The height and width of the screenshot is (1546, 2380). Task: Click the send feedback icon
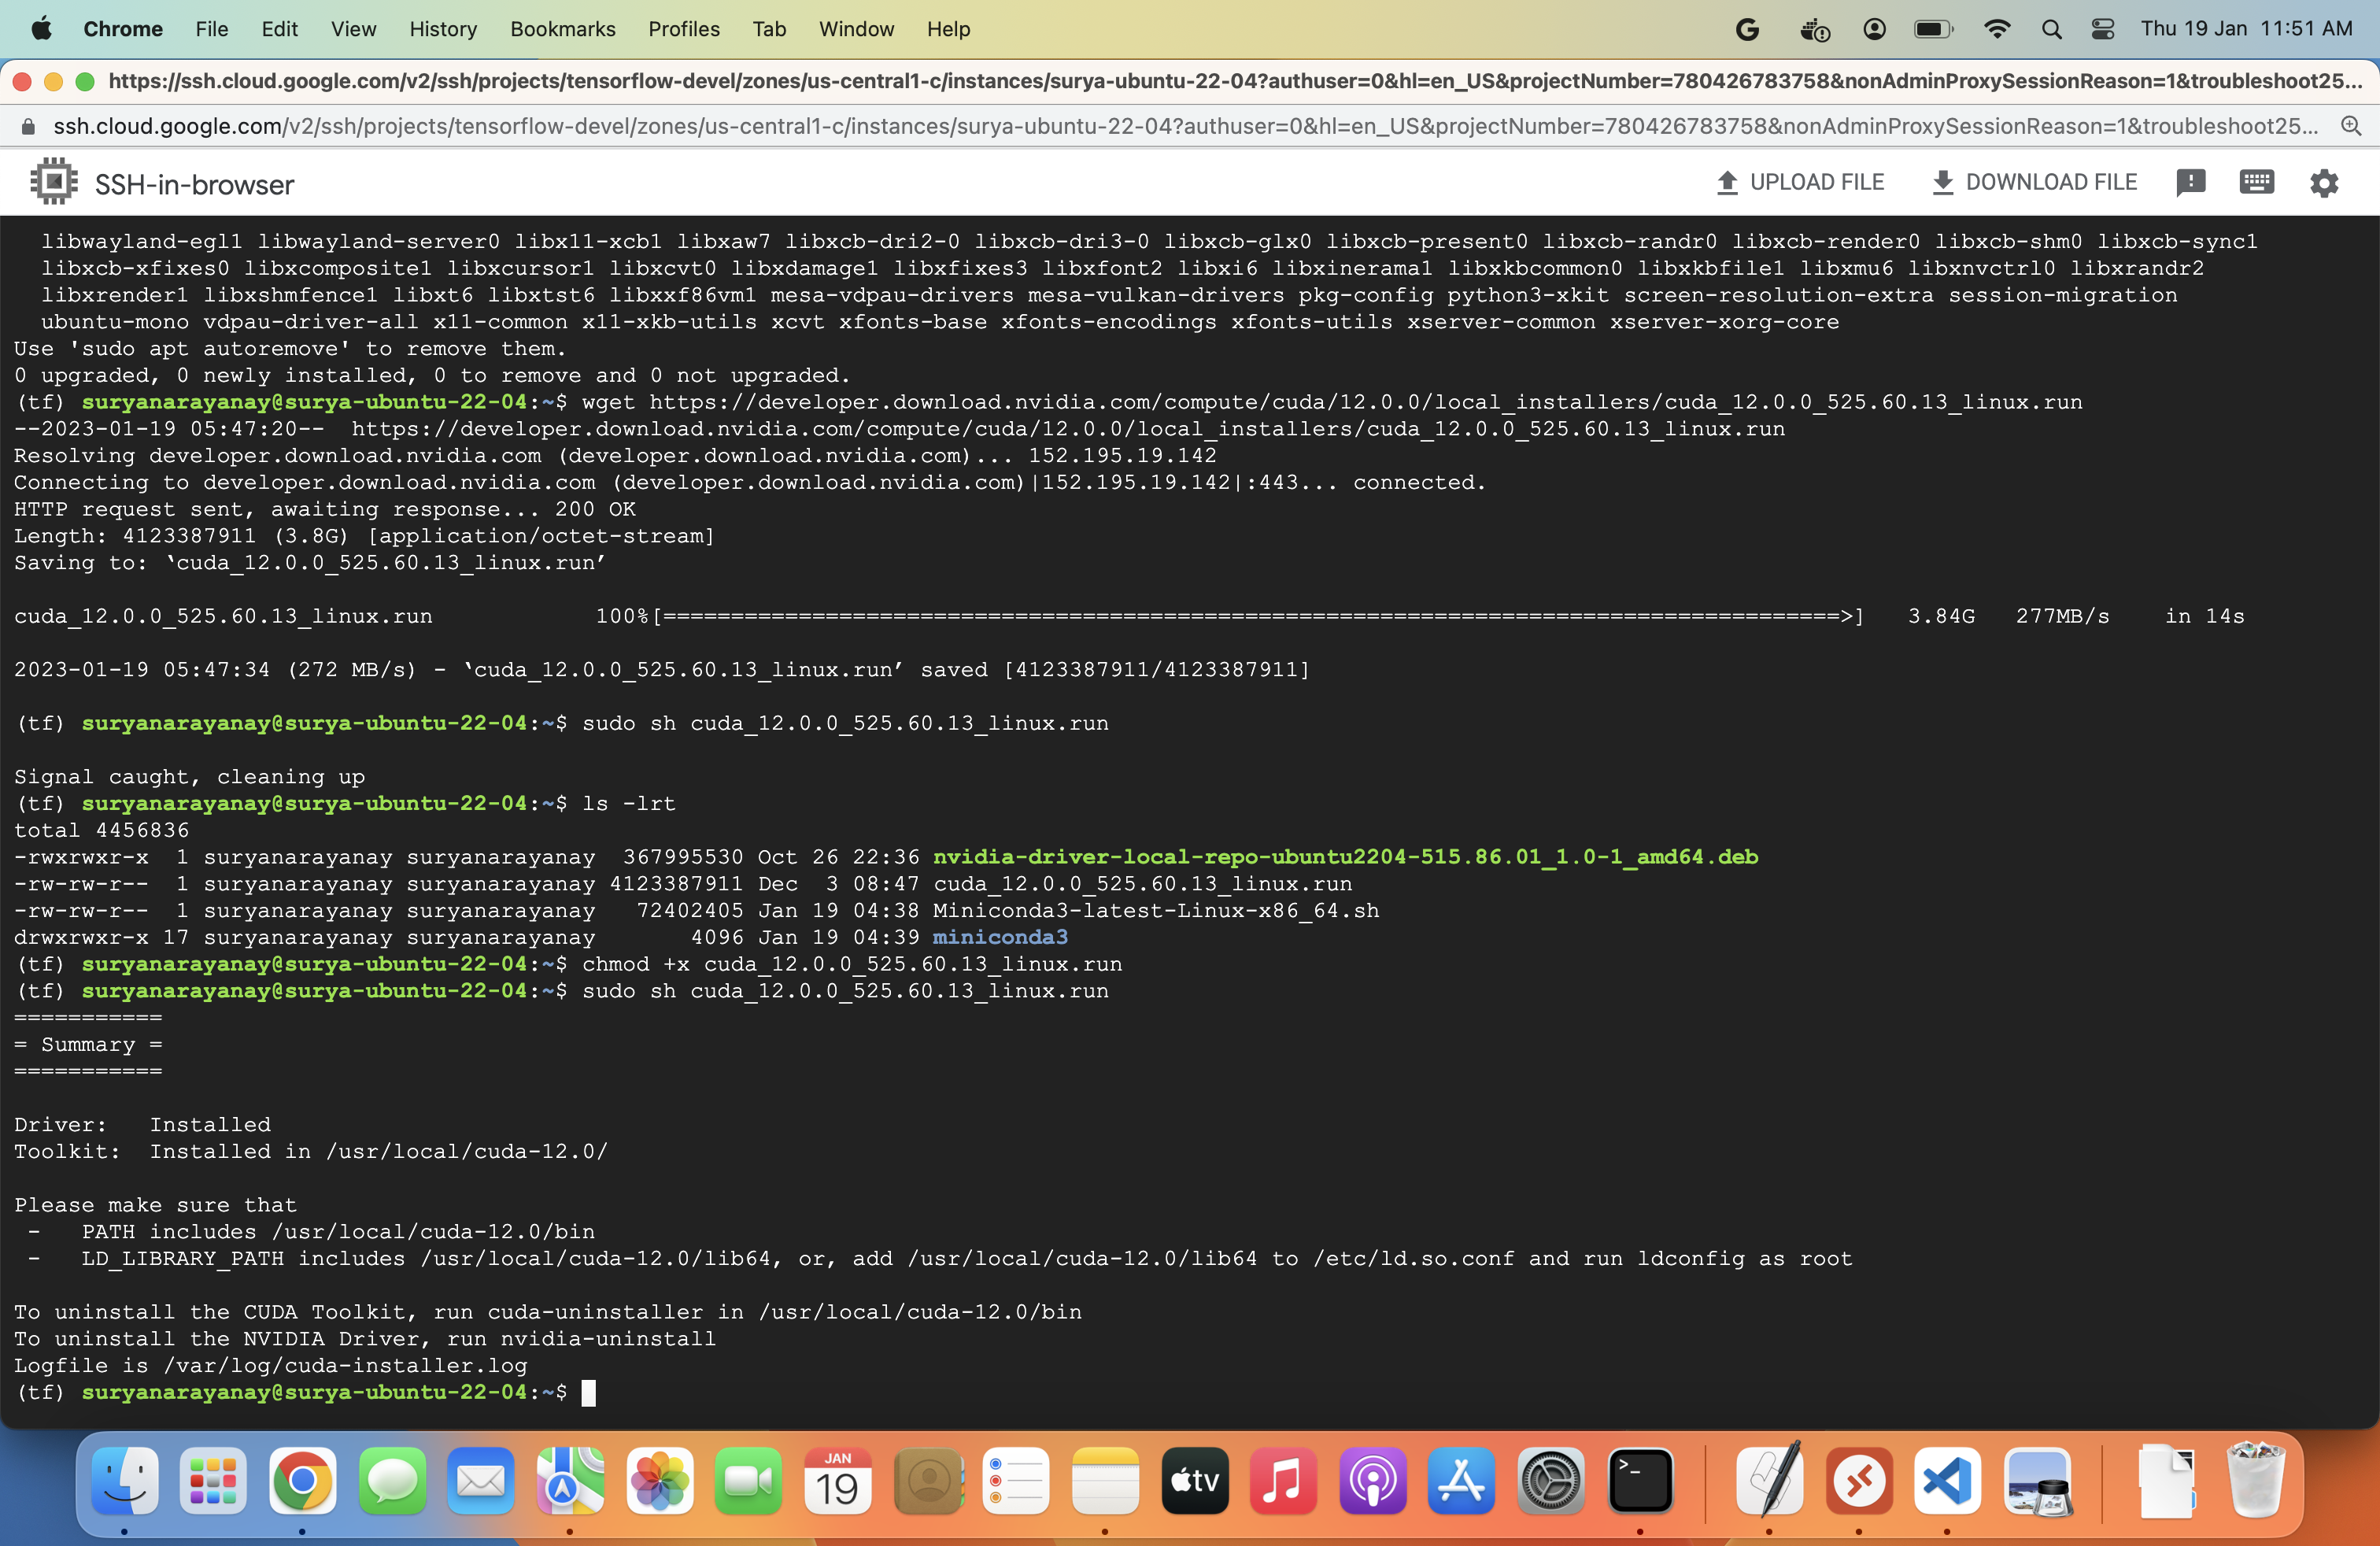point(2192,182)
